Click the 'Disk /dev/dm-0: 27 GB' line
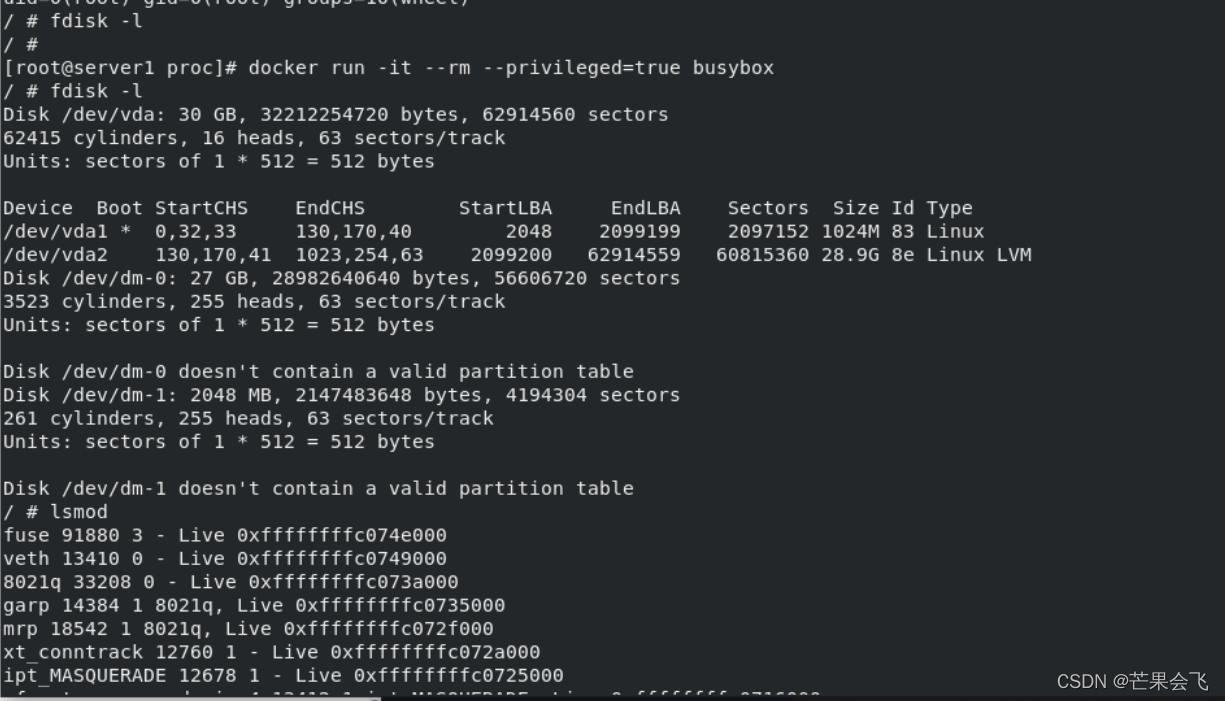 [341, 278]
